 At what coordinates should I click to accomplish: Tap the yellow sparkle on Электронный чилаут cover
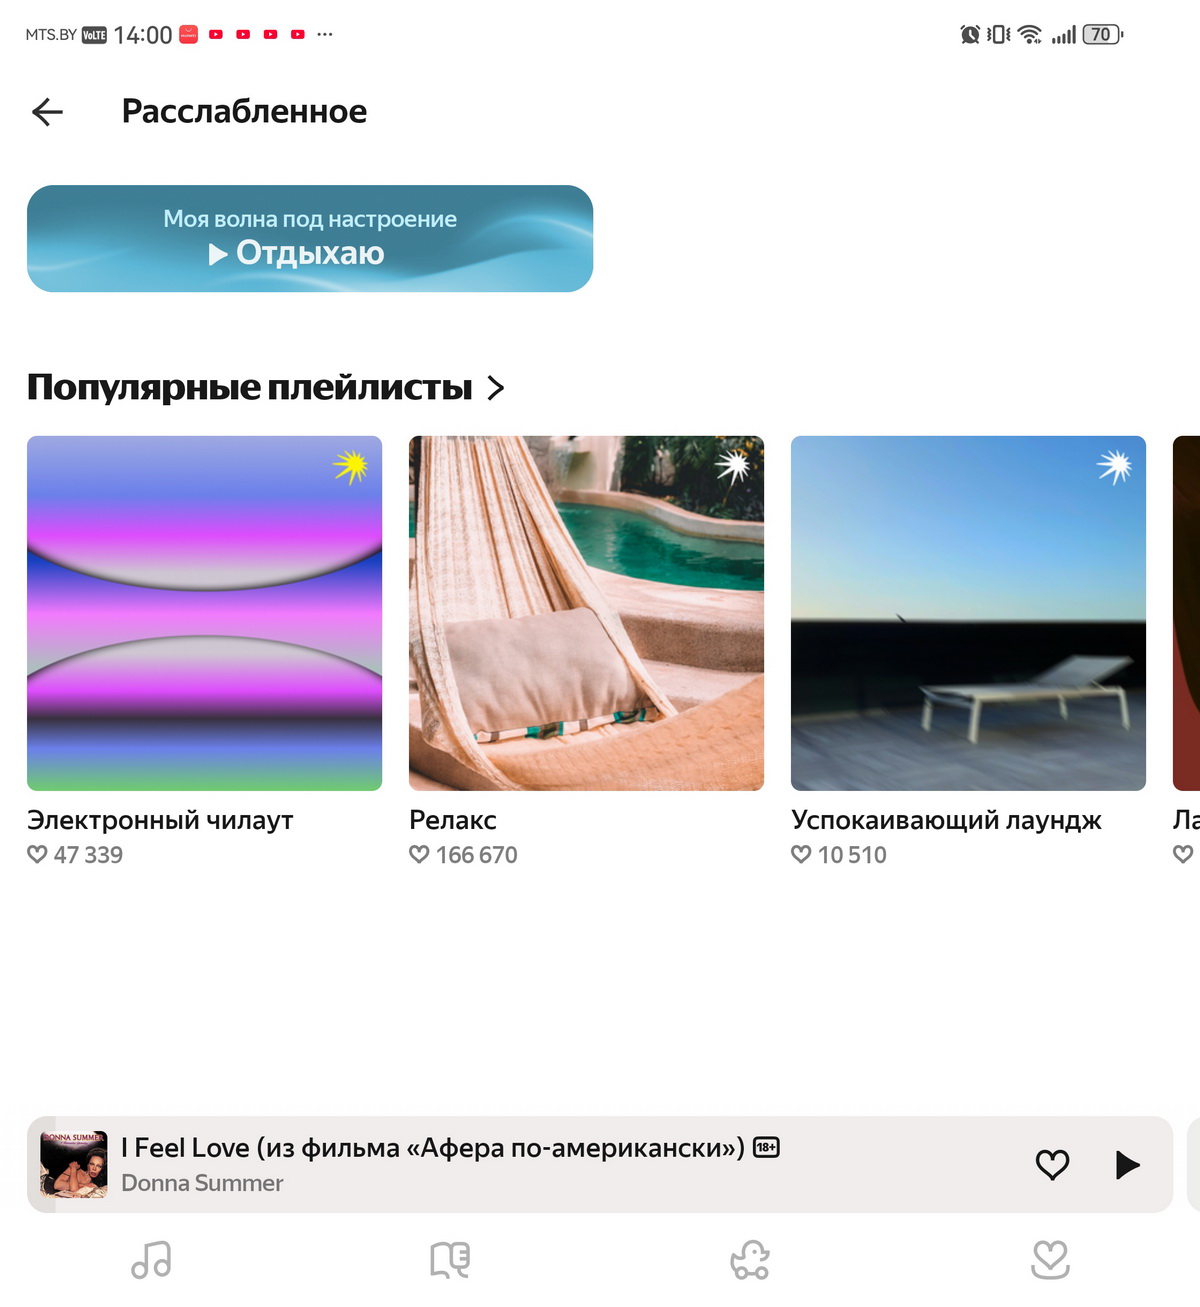(351, 466)
